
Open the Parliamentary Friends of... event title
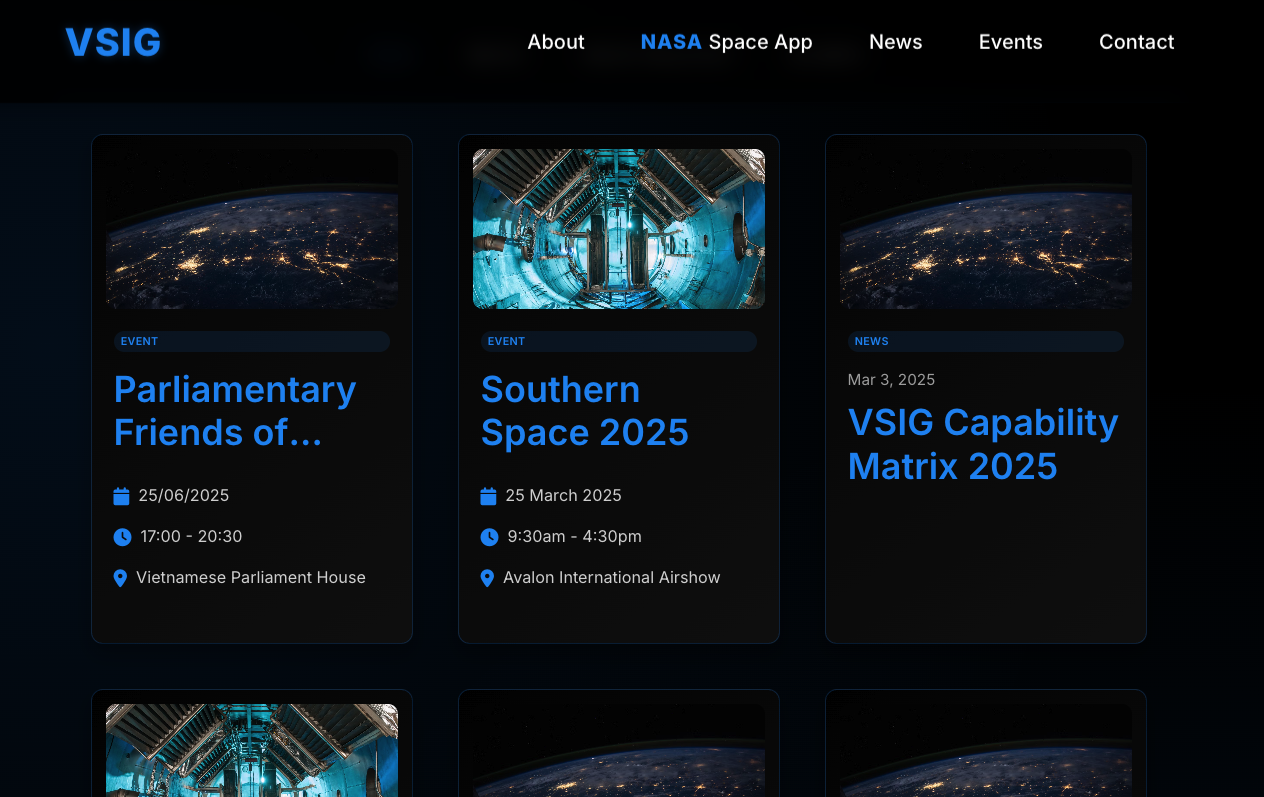[235, 410]
